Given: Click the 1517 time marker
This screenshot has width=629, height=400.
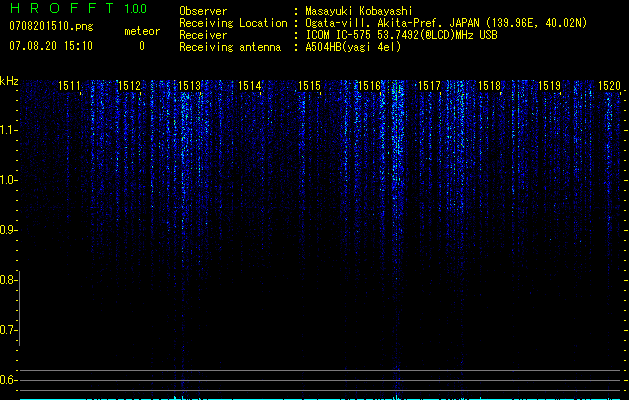Looking at the screenshot, I should [x=429, y=86].
